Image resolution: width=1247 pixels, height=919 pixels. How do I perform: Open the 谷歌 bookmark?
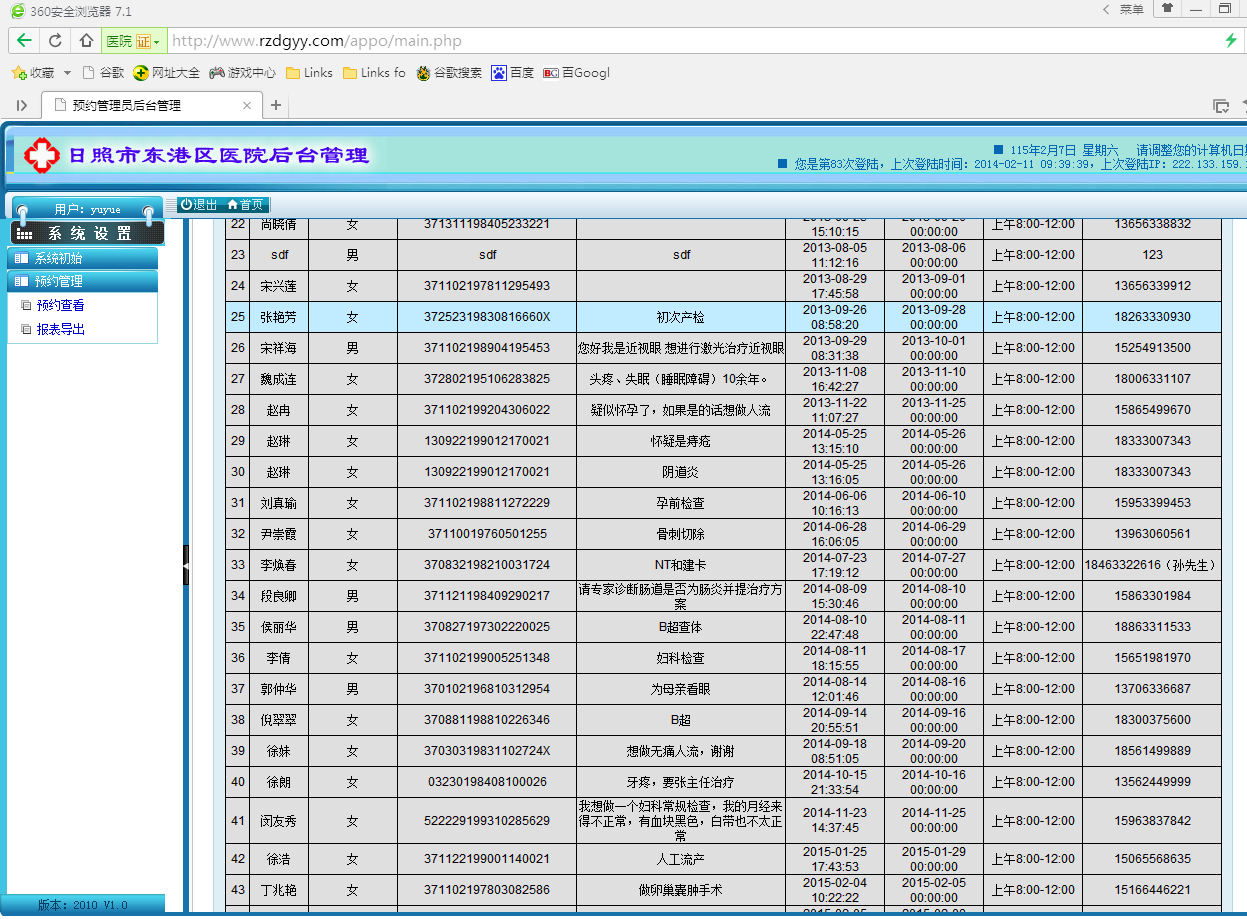(x=104, y=73)
